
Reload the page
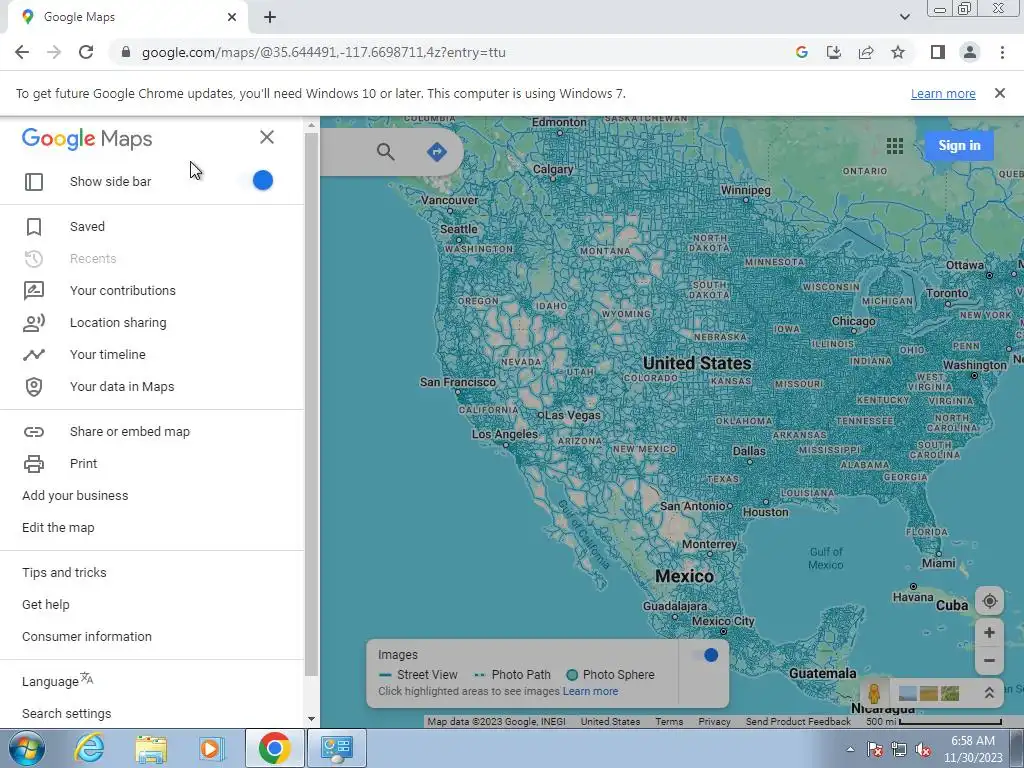click(86, 52)
